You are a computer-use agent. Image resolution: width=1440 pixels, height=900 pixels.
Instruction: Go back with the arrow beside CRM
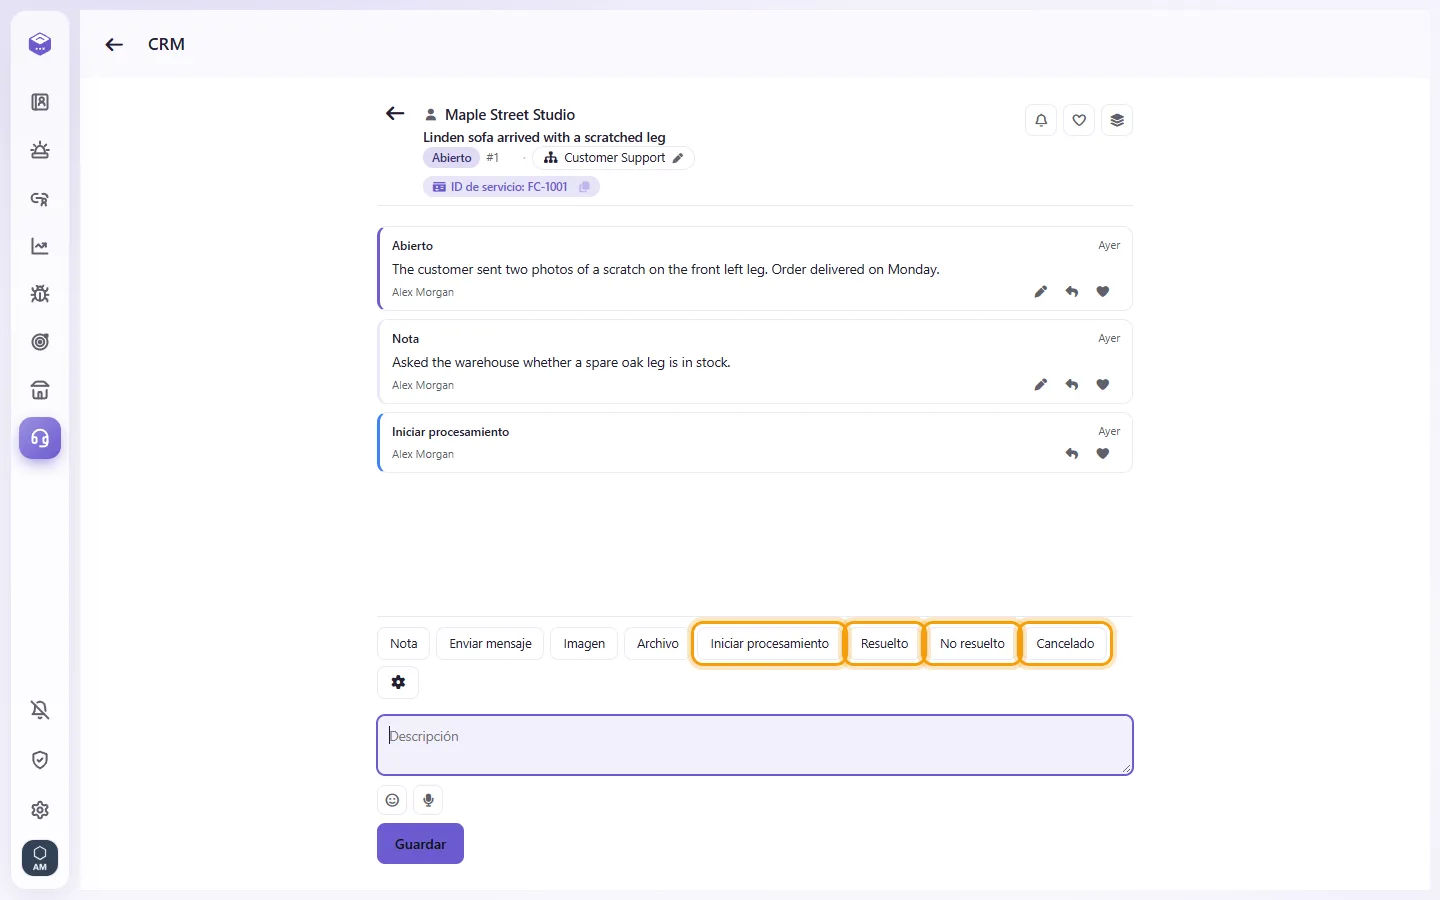(x=114, y=44)
